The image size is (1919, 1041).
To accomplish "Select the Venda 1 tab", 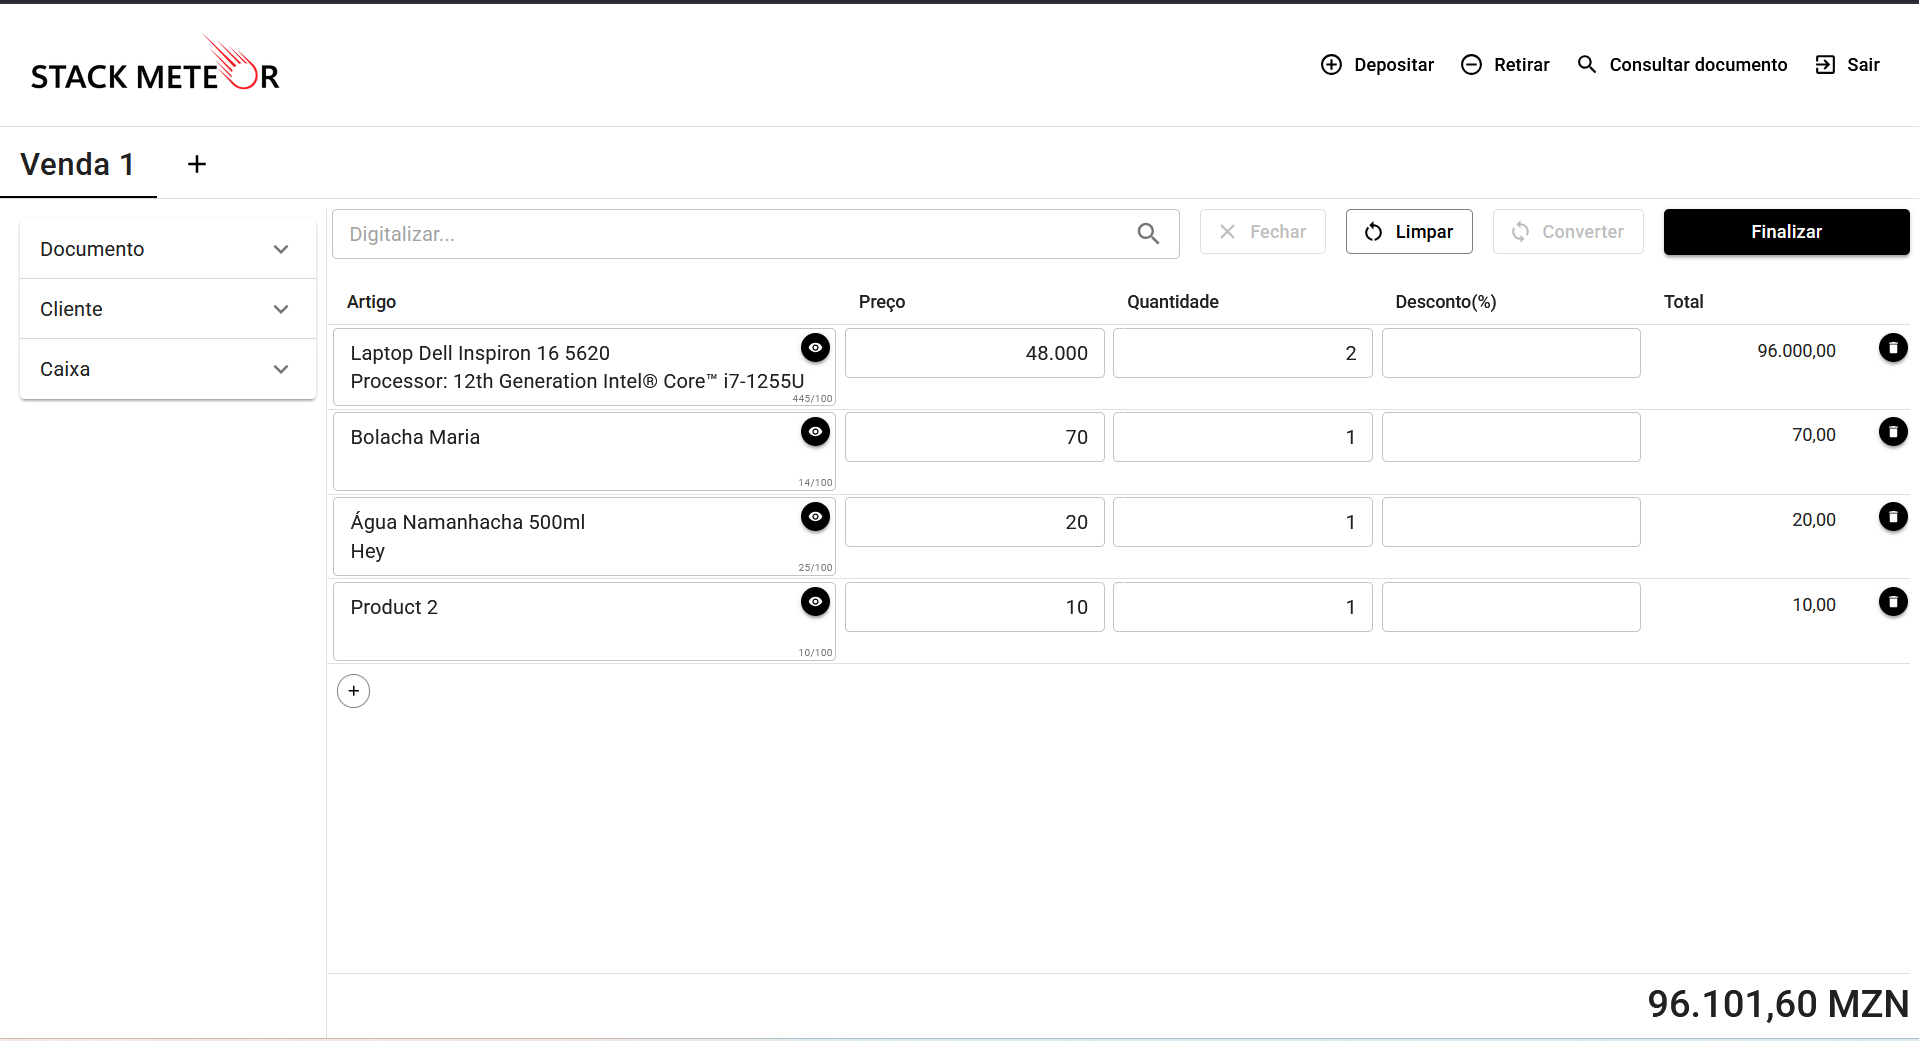I will tap(78, 164).
